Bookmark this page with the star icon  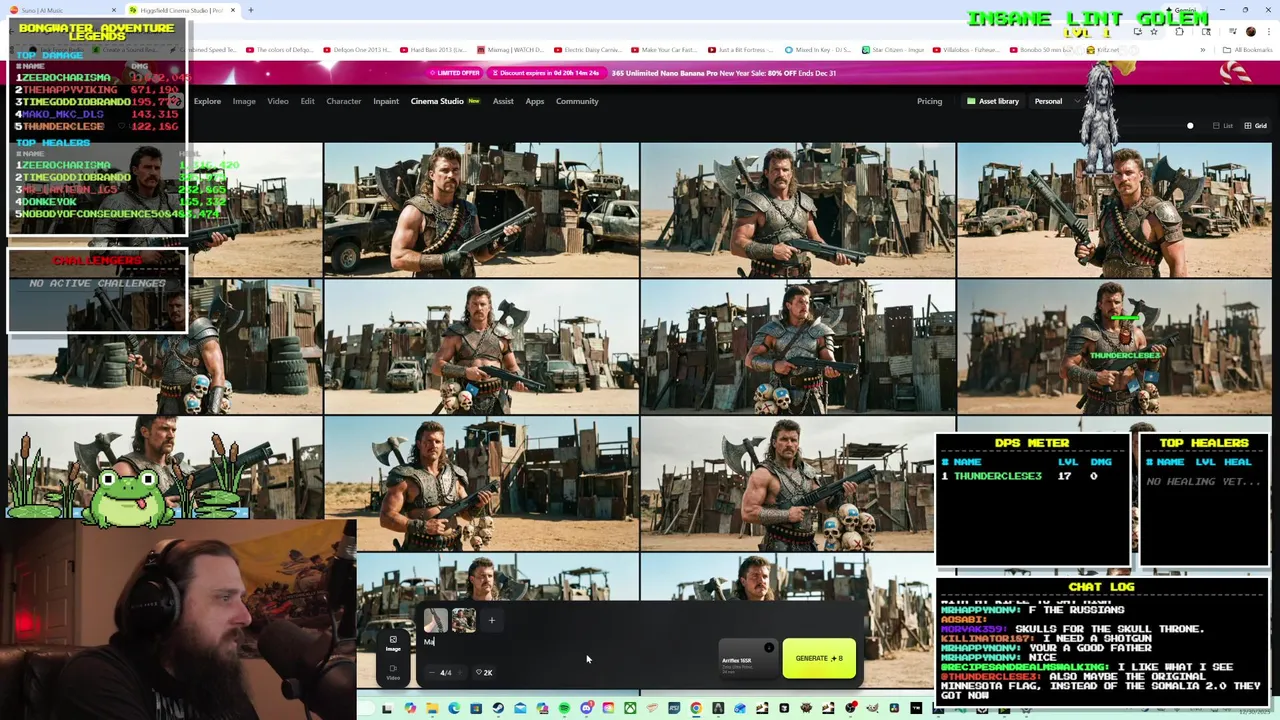[x=1153, y=32]
